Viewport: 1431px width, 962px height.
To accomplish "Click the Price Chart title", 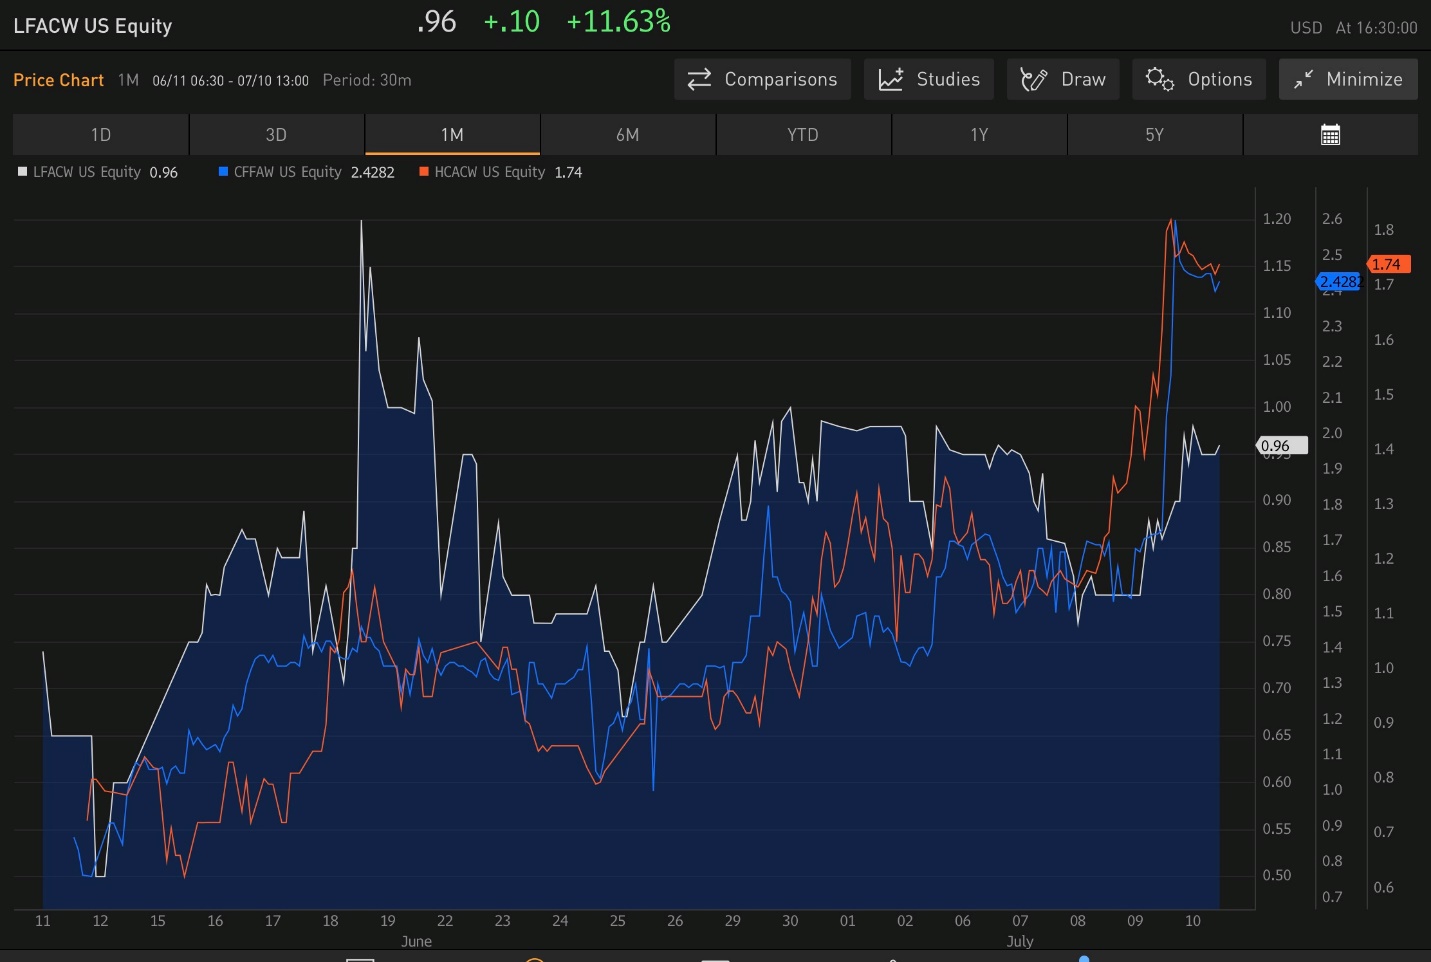I will tap(59, 80).
